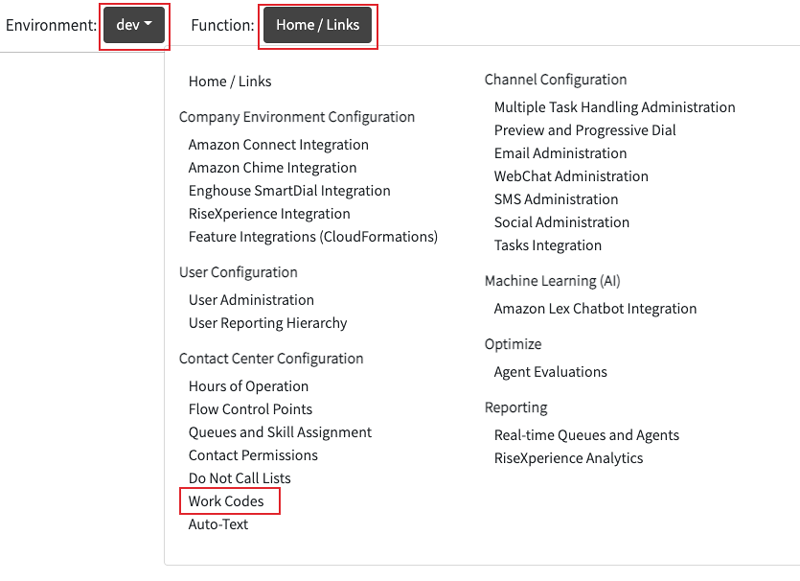Choose Amazon Chime Integration

[272, 168]
